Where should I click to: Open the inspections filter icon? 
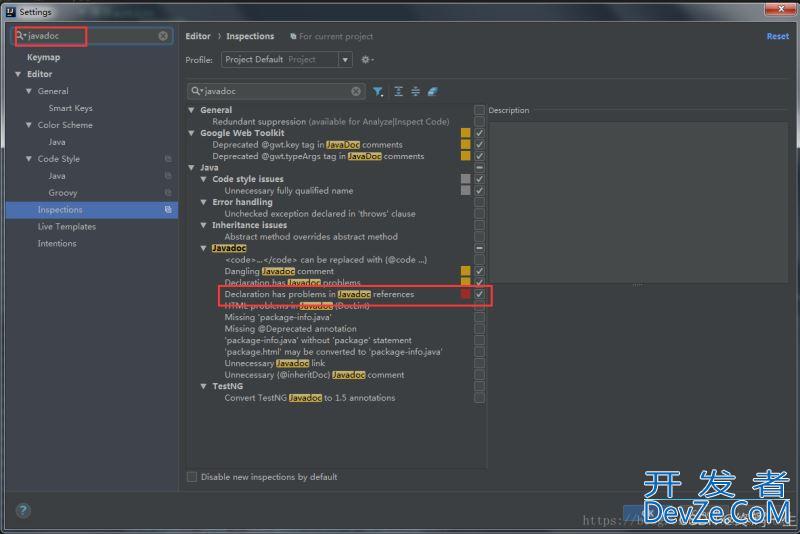[378, 91]
